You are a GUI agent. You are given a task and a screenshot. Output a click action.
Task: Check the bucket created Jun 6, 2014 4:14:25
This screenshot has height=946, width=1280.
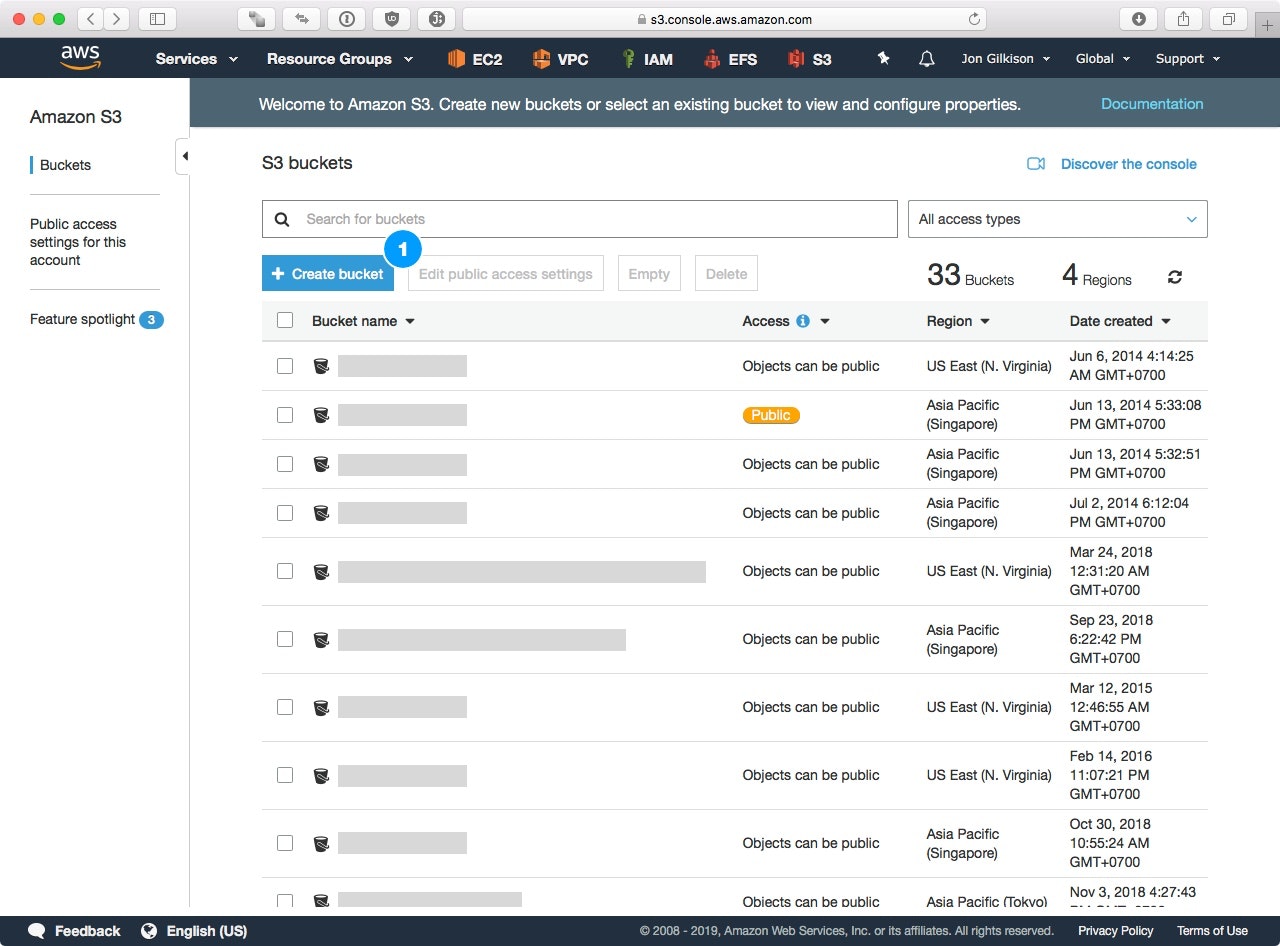point(285,366)
